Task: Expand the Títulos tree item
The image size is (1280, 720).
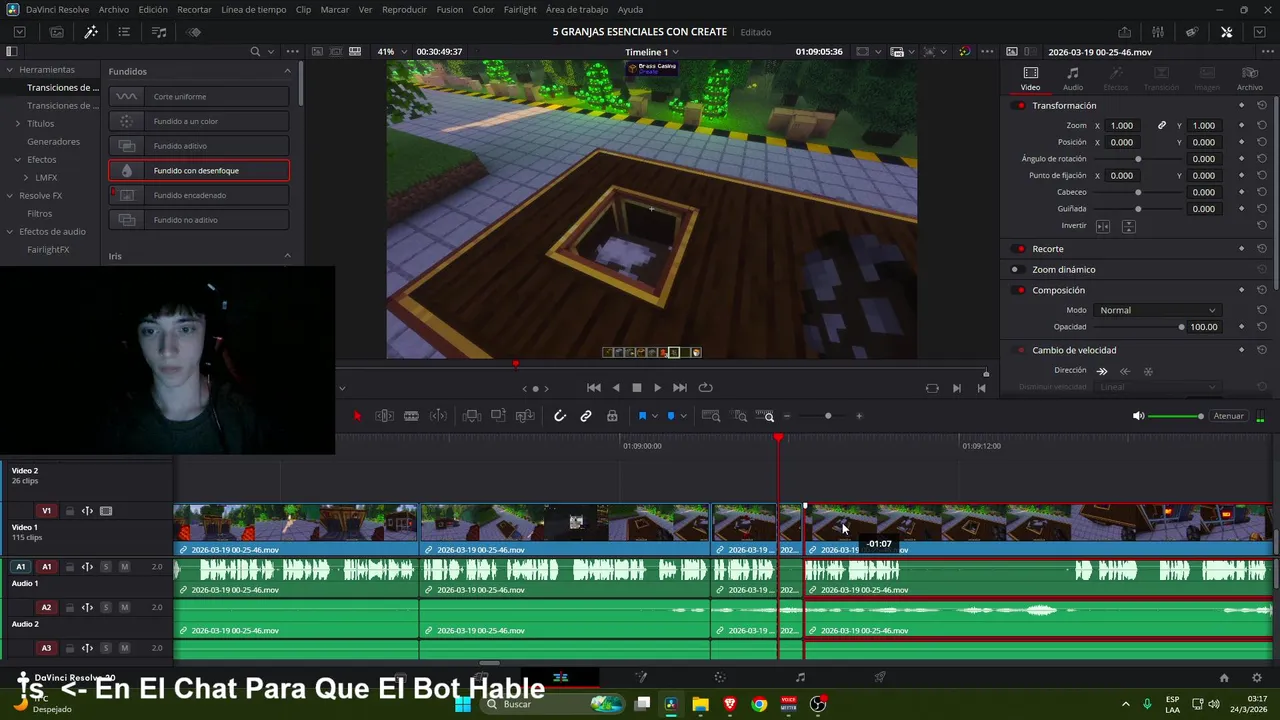Action: pyautogui.click(x=17, y=123)
